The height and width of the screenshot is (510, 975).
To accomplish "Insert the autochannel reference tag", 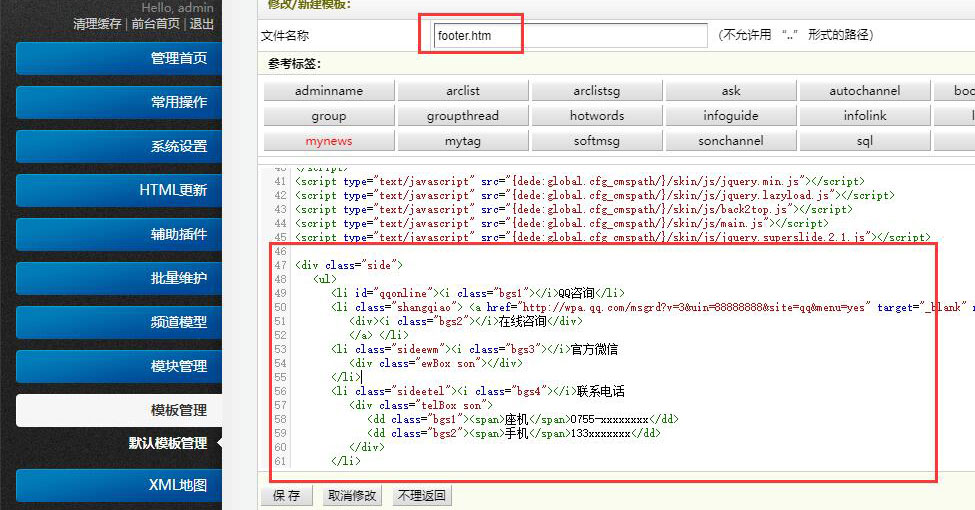I will (865, 91).
